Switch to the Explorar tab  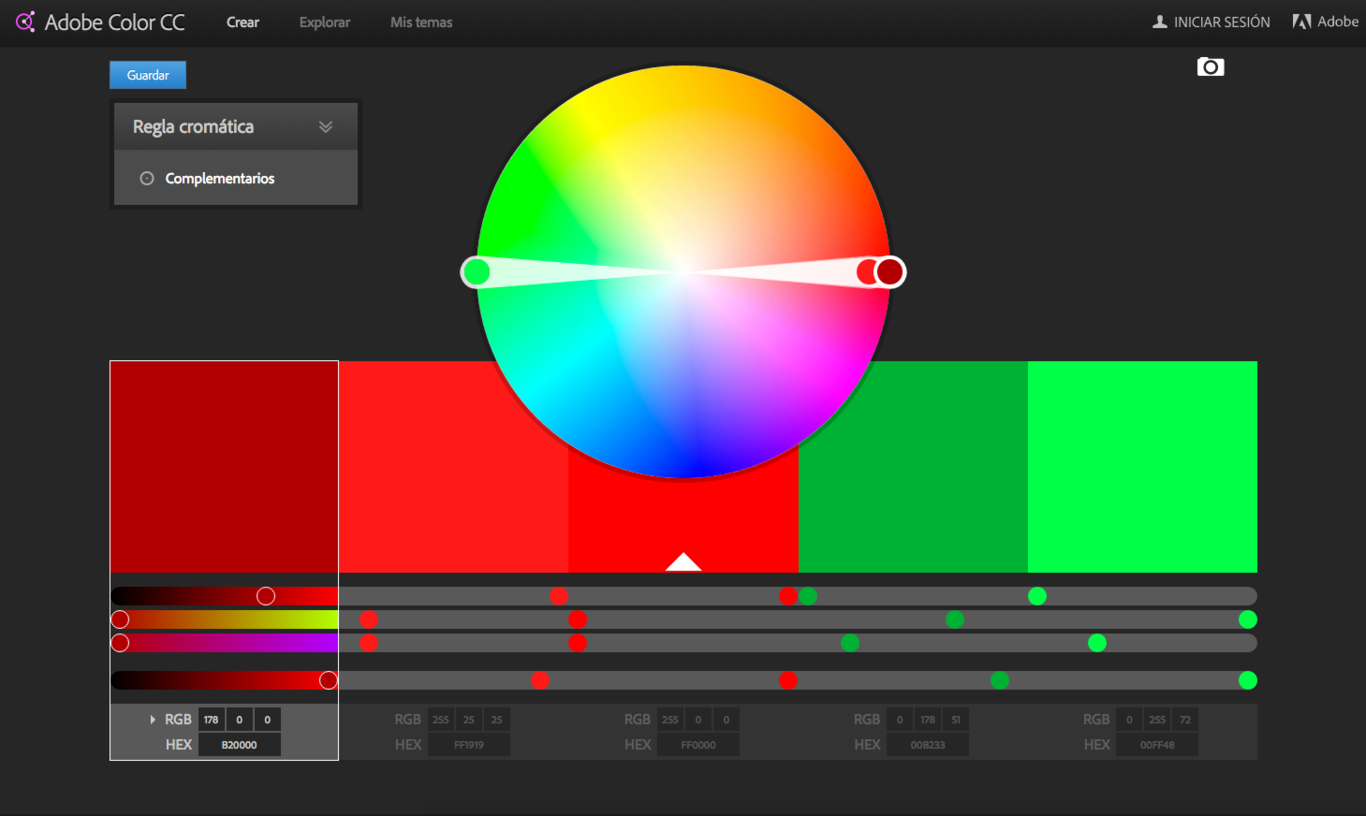(x=323, y=21)
